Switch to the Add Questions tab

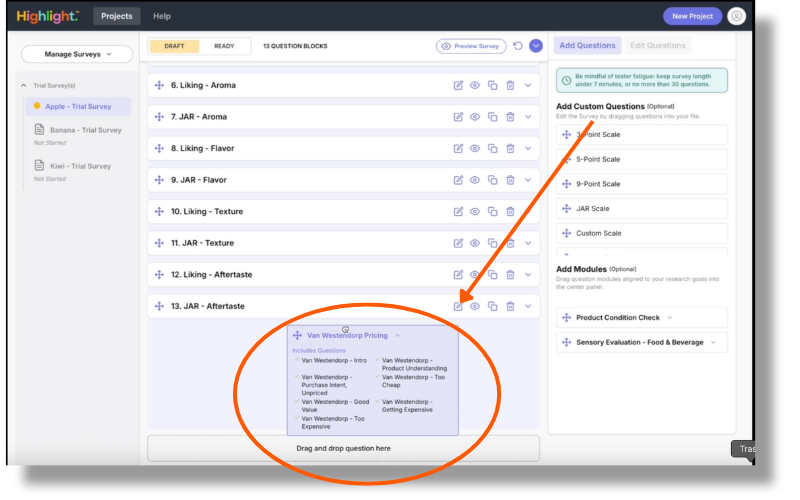pyautogui.click(x=587, y=45)
